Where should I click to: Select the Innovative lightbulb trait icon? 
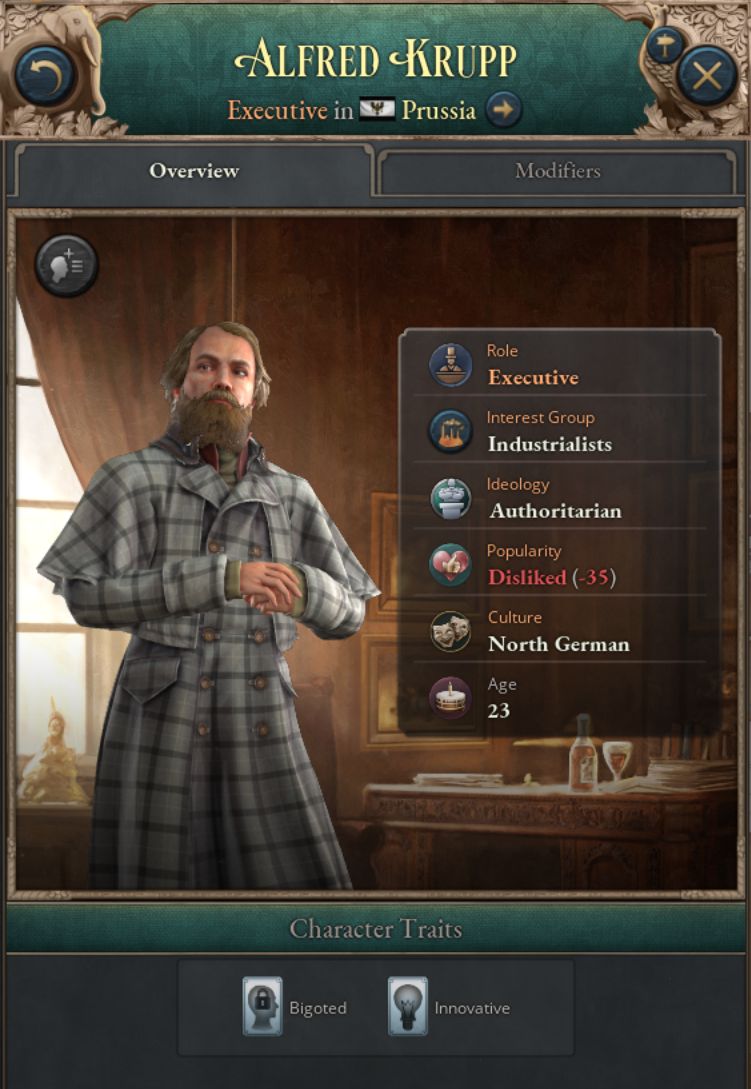coord(408,1006)
